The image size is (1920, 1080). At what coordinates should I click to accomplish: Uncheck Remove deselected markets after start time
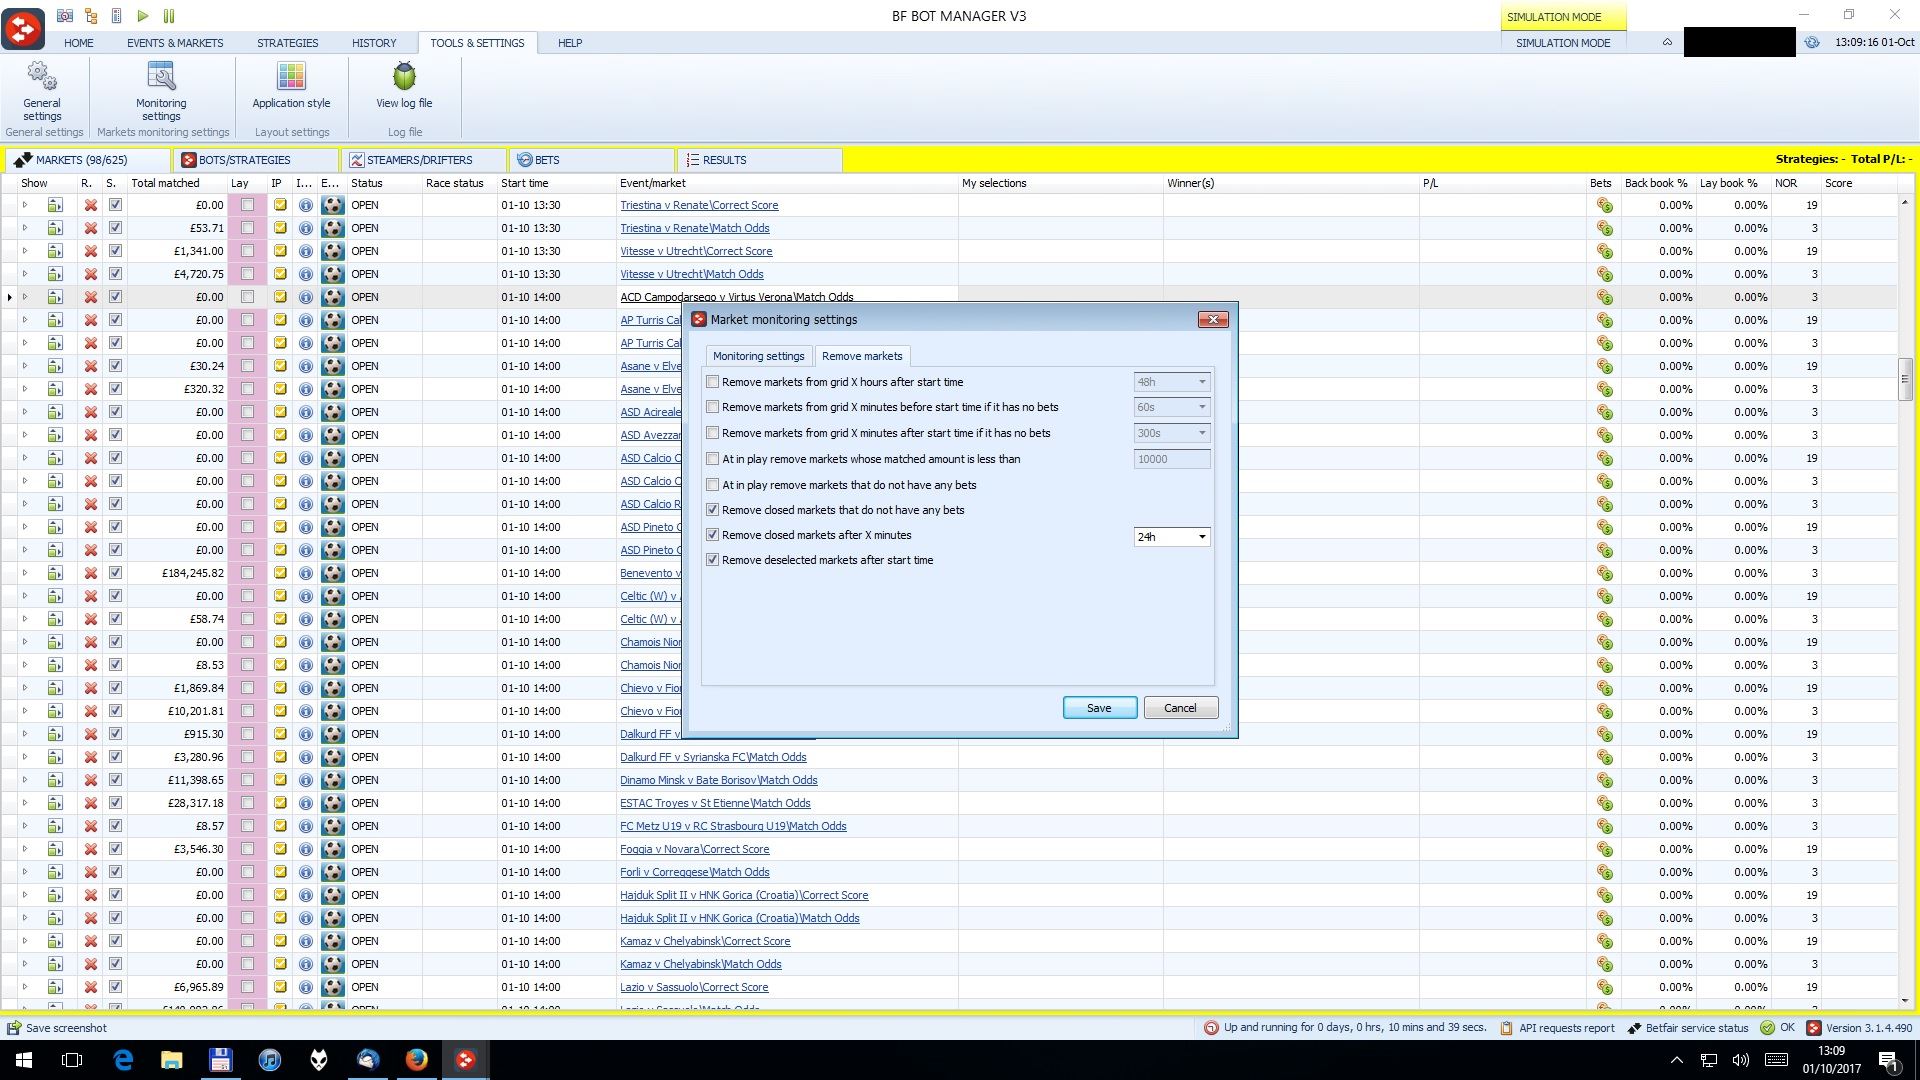(x=713, y=560)
